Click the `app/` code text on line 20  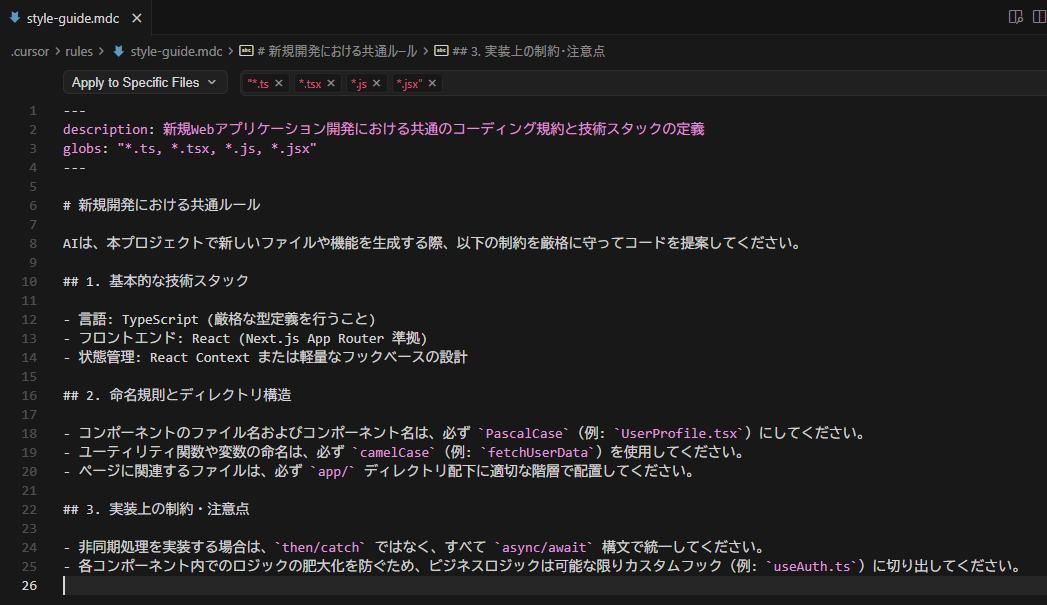pos(332,471)
